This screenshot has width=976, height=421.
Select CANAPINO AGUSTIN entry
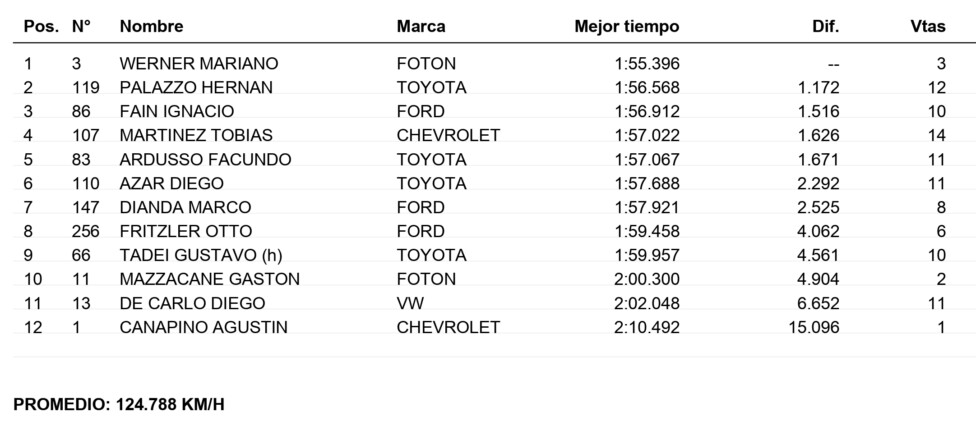click(204, 327)
